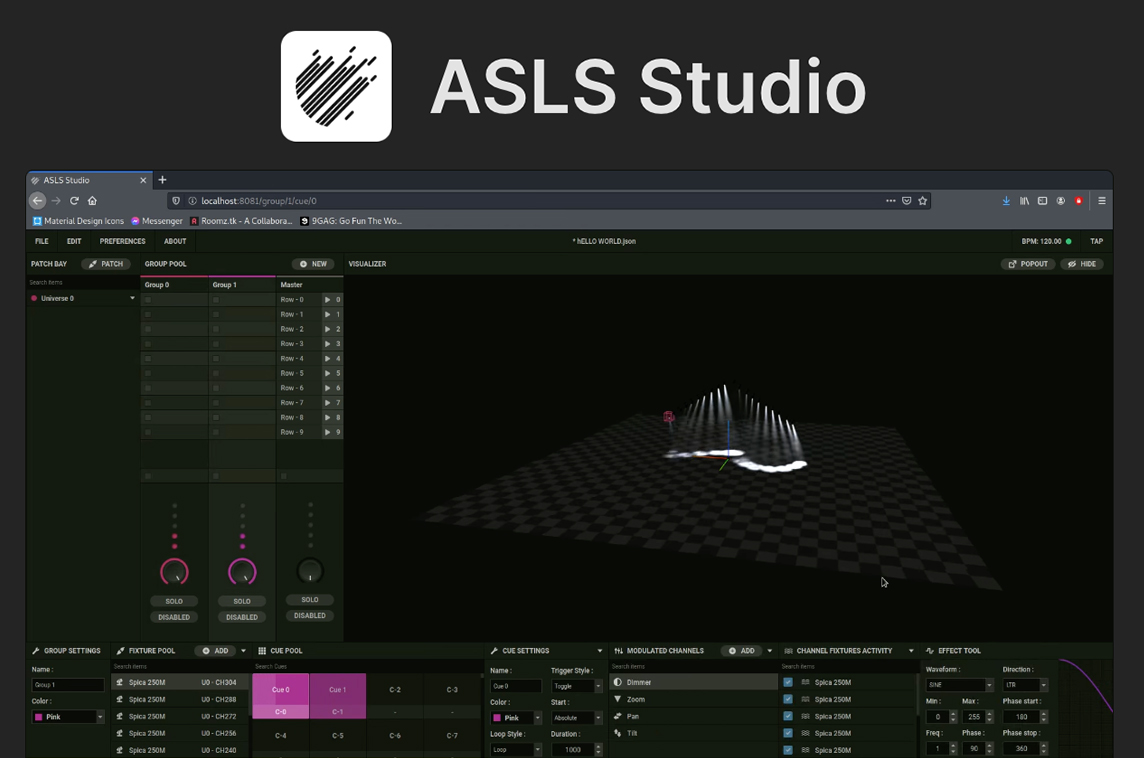The image size is (1144, 758).
Task: Open Cue Settings panel dropdown arrow
Action: [600, 651]
